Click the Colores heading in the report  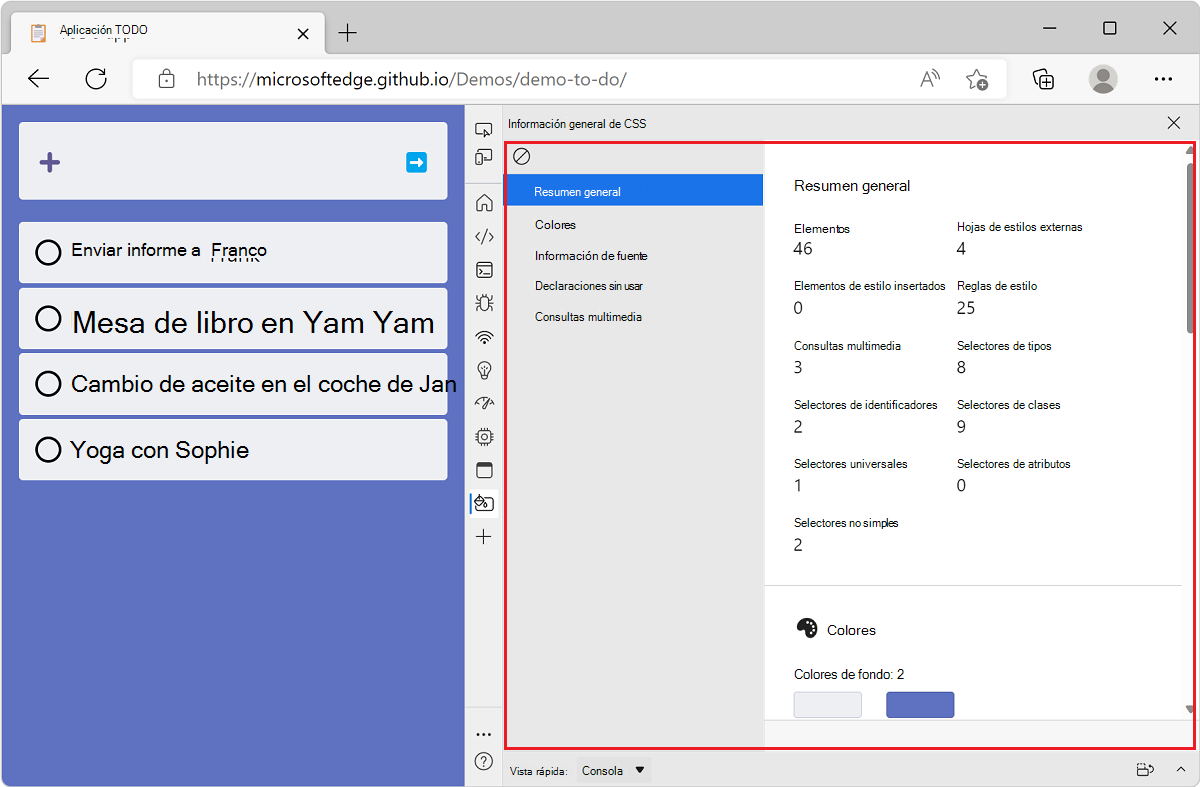pos(851,630)
